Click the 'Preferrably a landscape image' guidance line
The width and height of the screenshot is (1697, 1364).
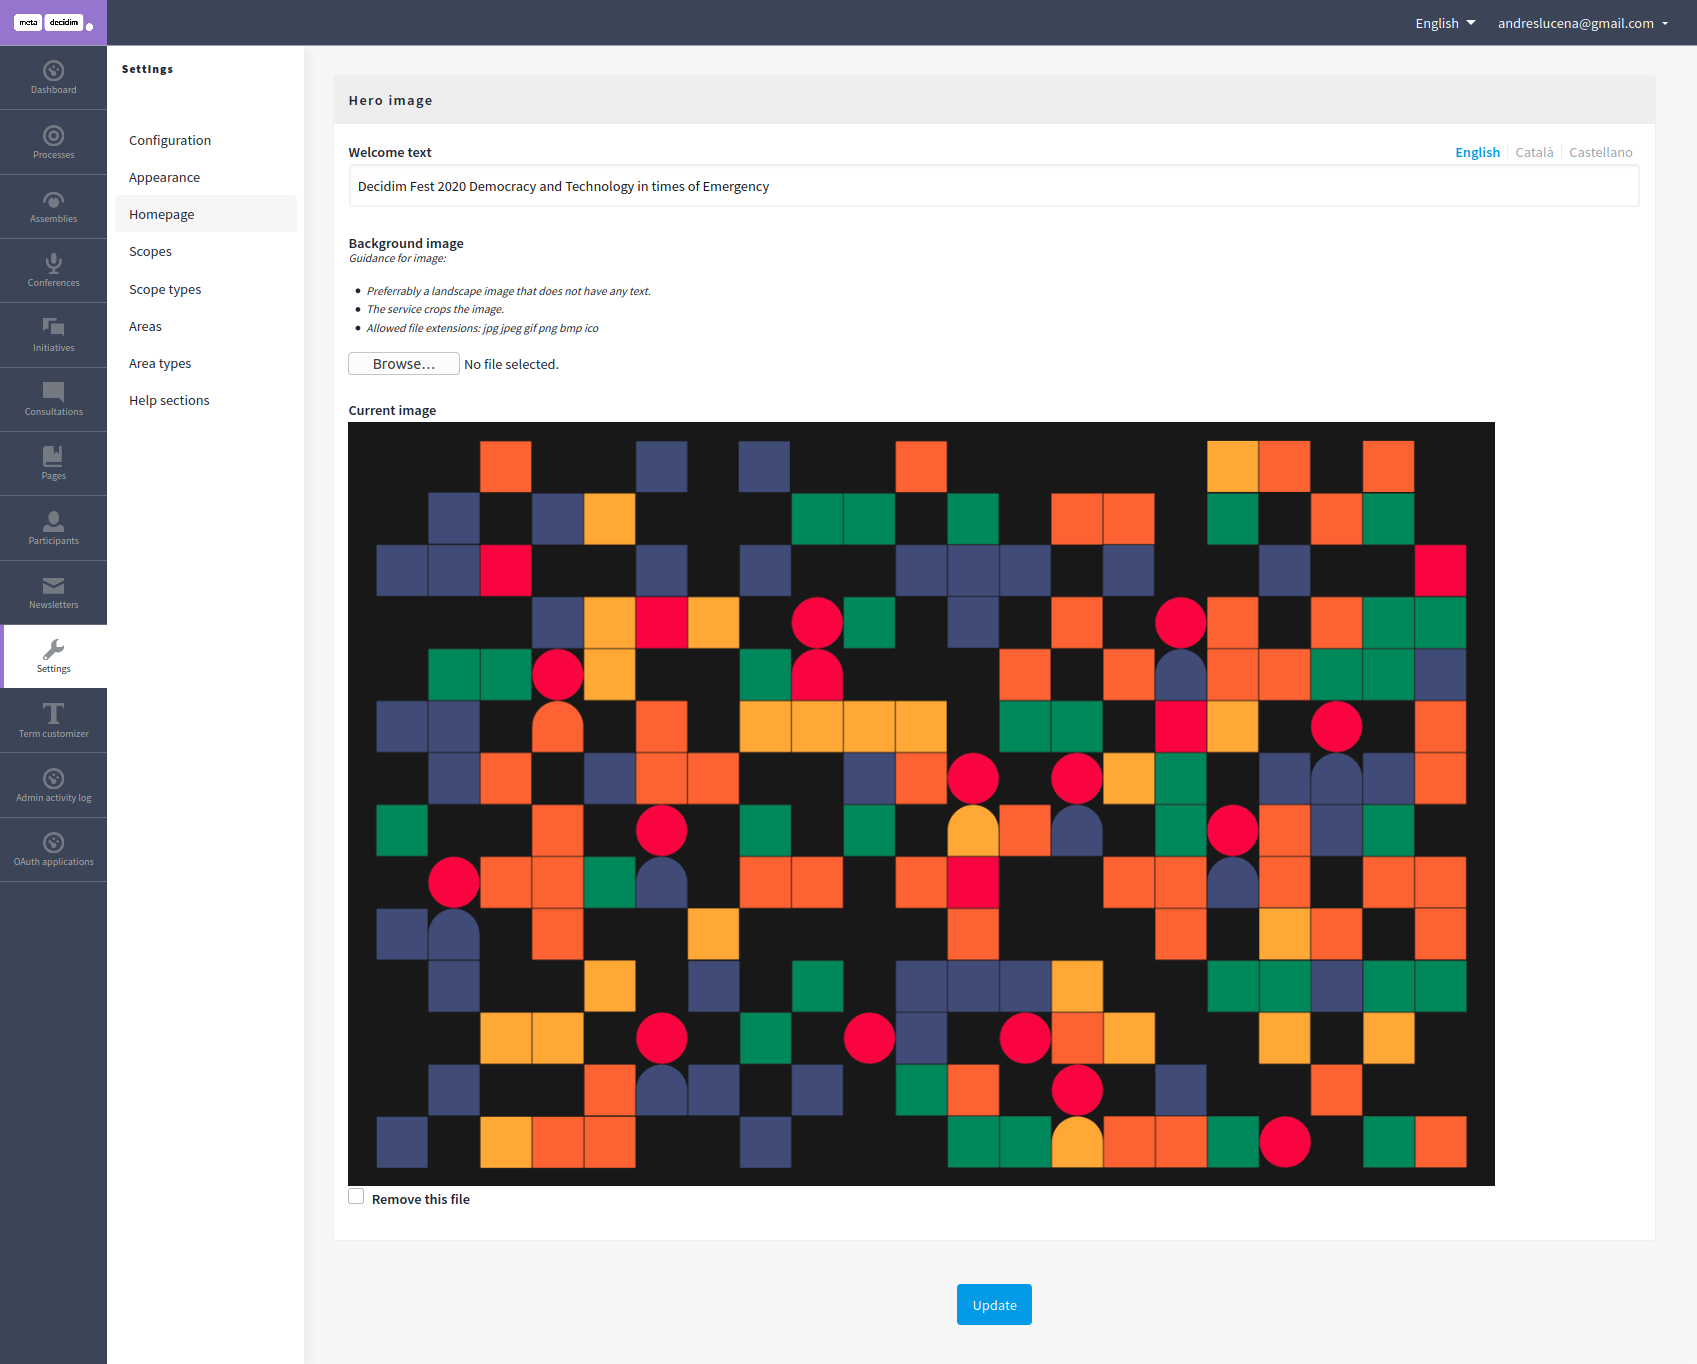508,291
